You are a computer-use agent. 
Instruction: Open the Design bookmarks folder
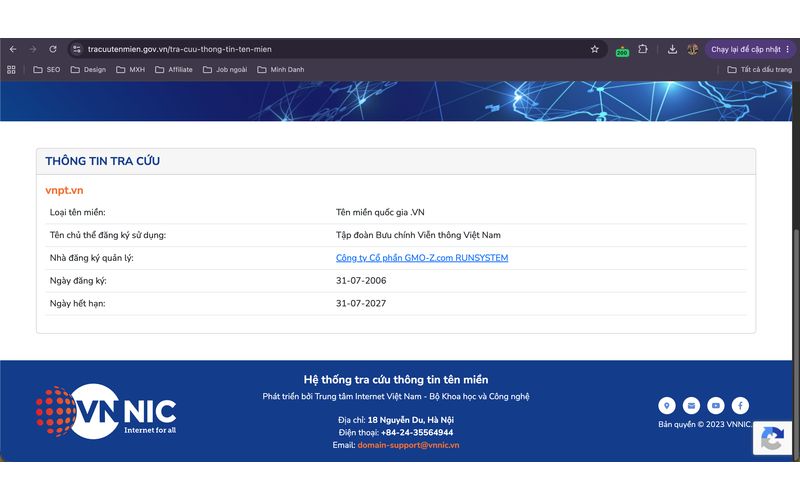click(88, 69)
